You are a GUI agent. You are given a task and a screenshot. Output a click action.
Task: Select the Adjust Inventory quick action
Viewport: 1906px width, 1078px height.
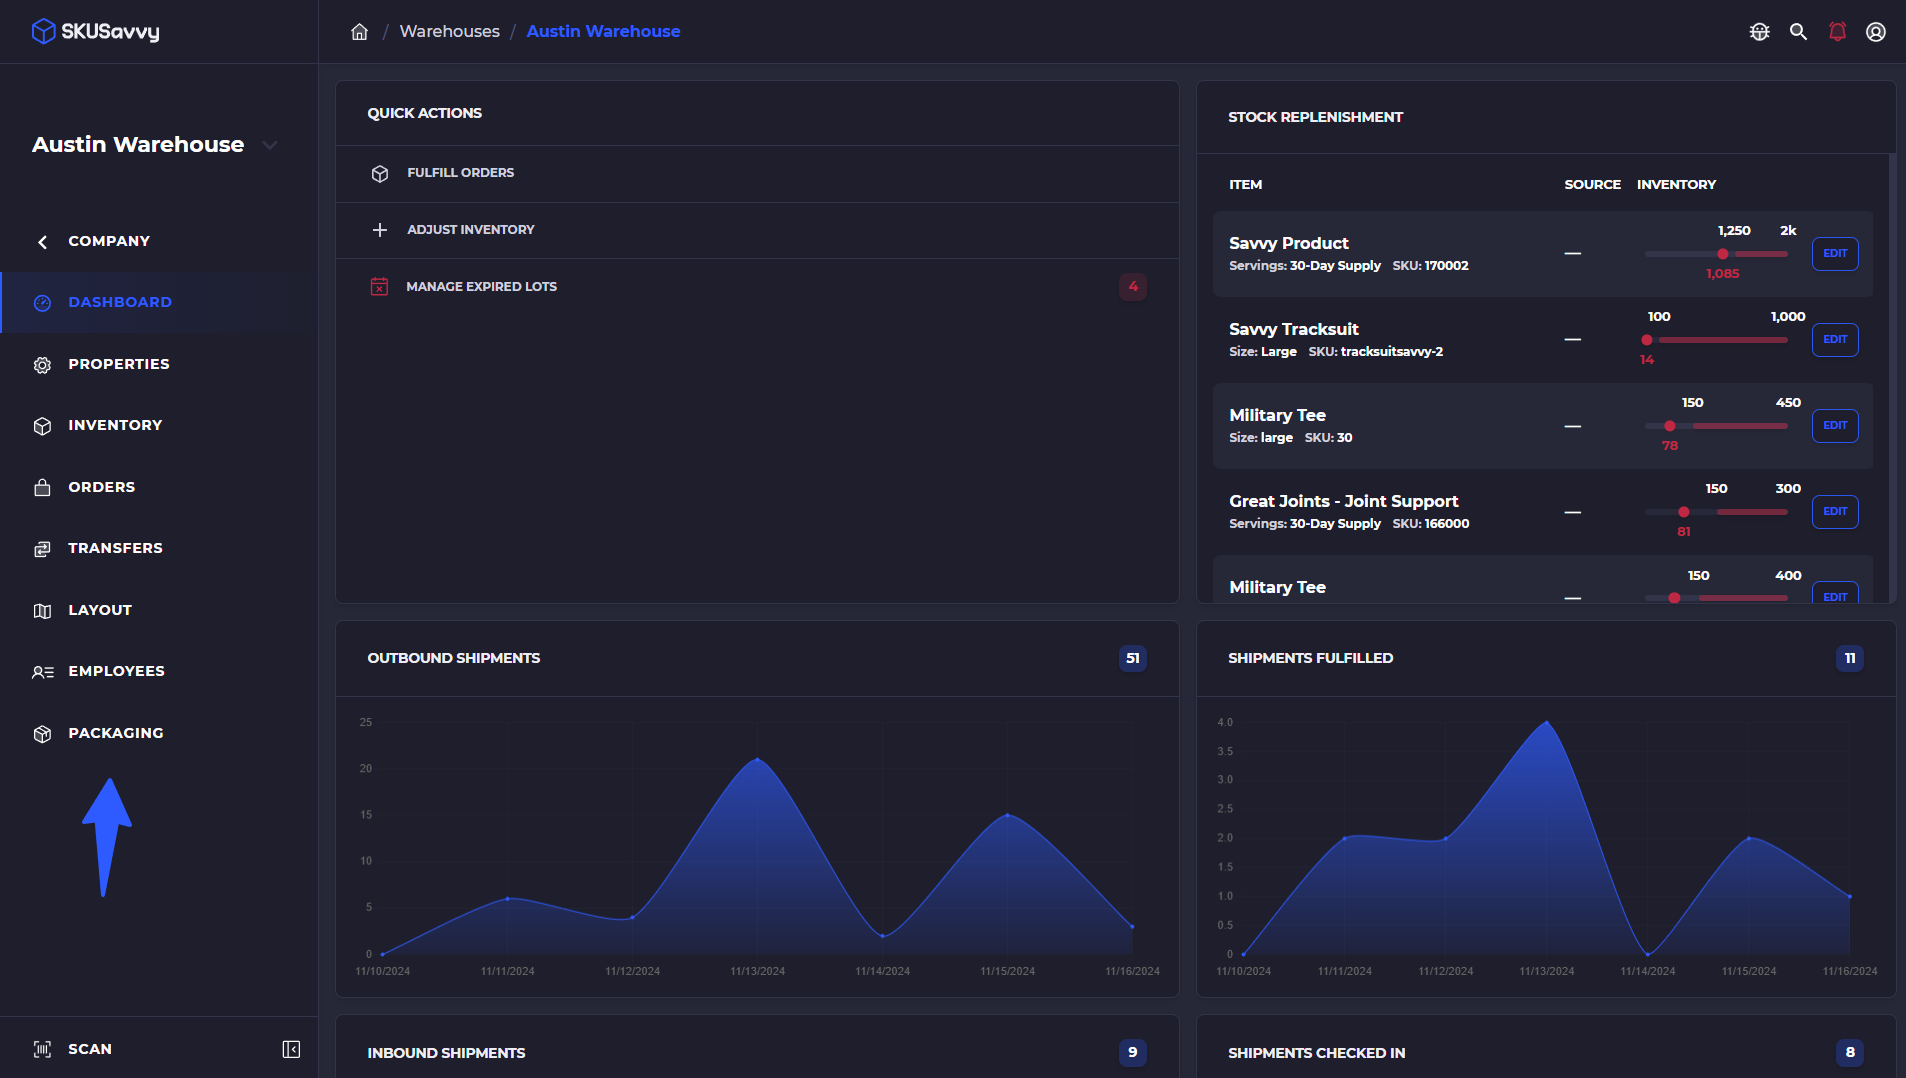pos(757,230)
